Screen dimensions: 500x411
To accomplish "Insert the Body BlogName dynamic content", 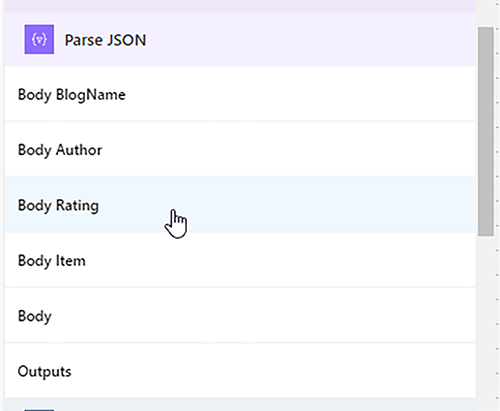I will 240,94.
